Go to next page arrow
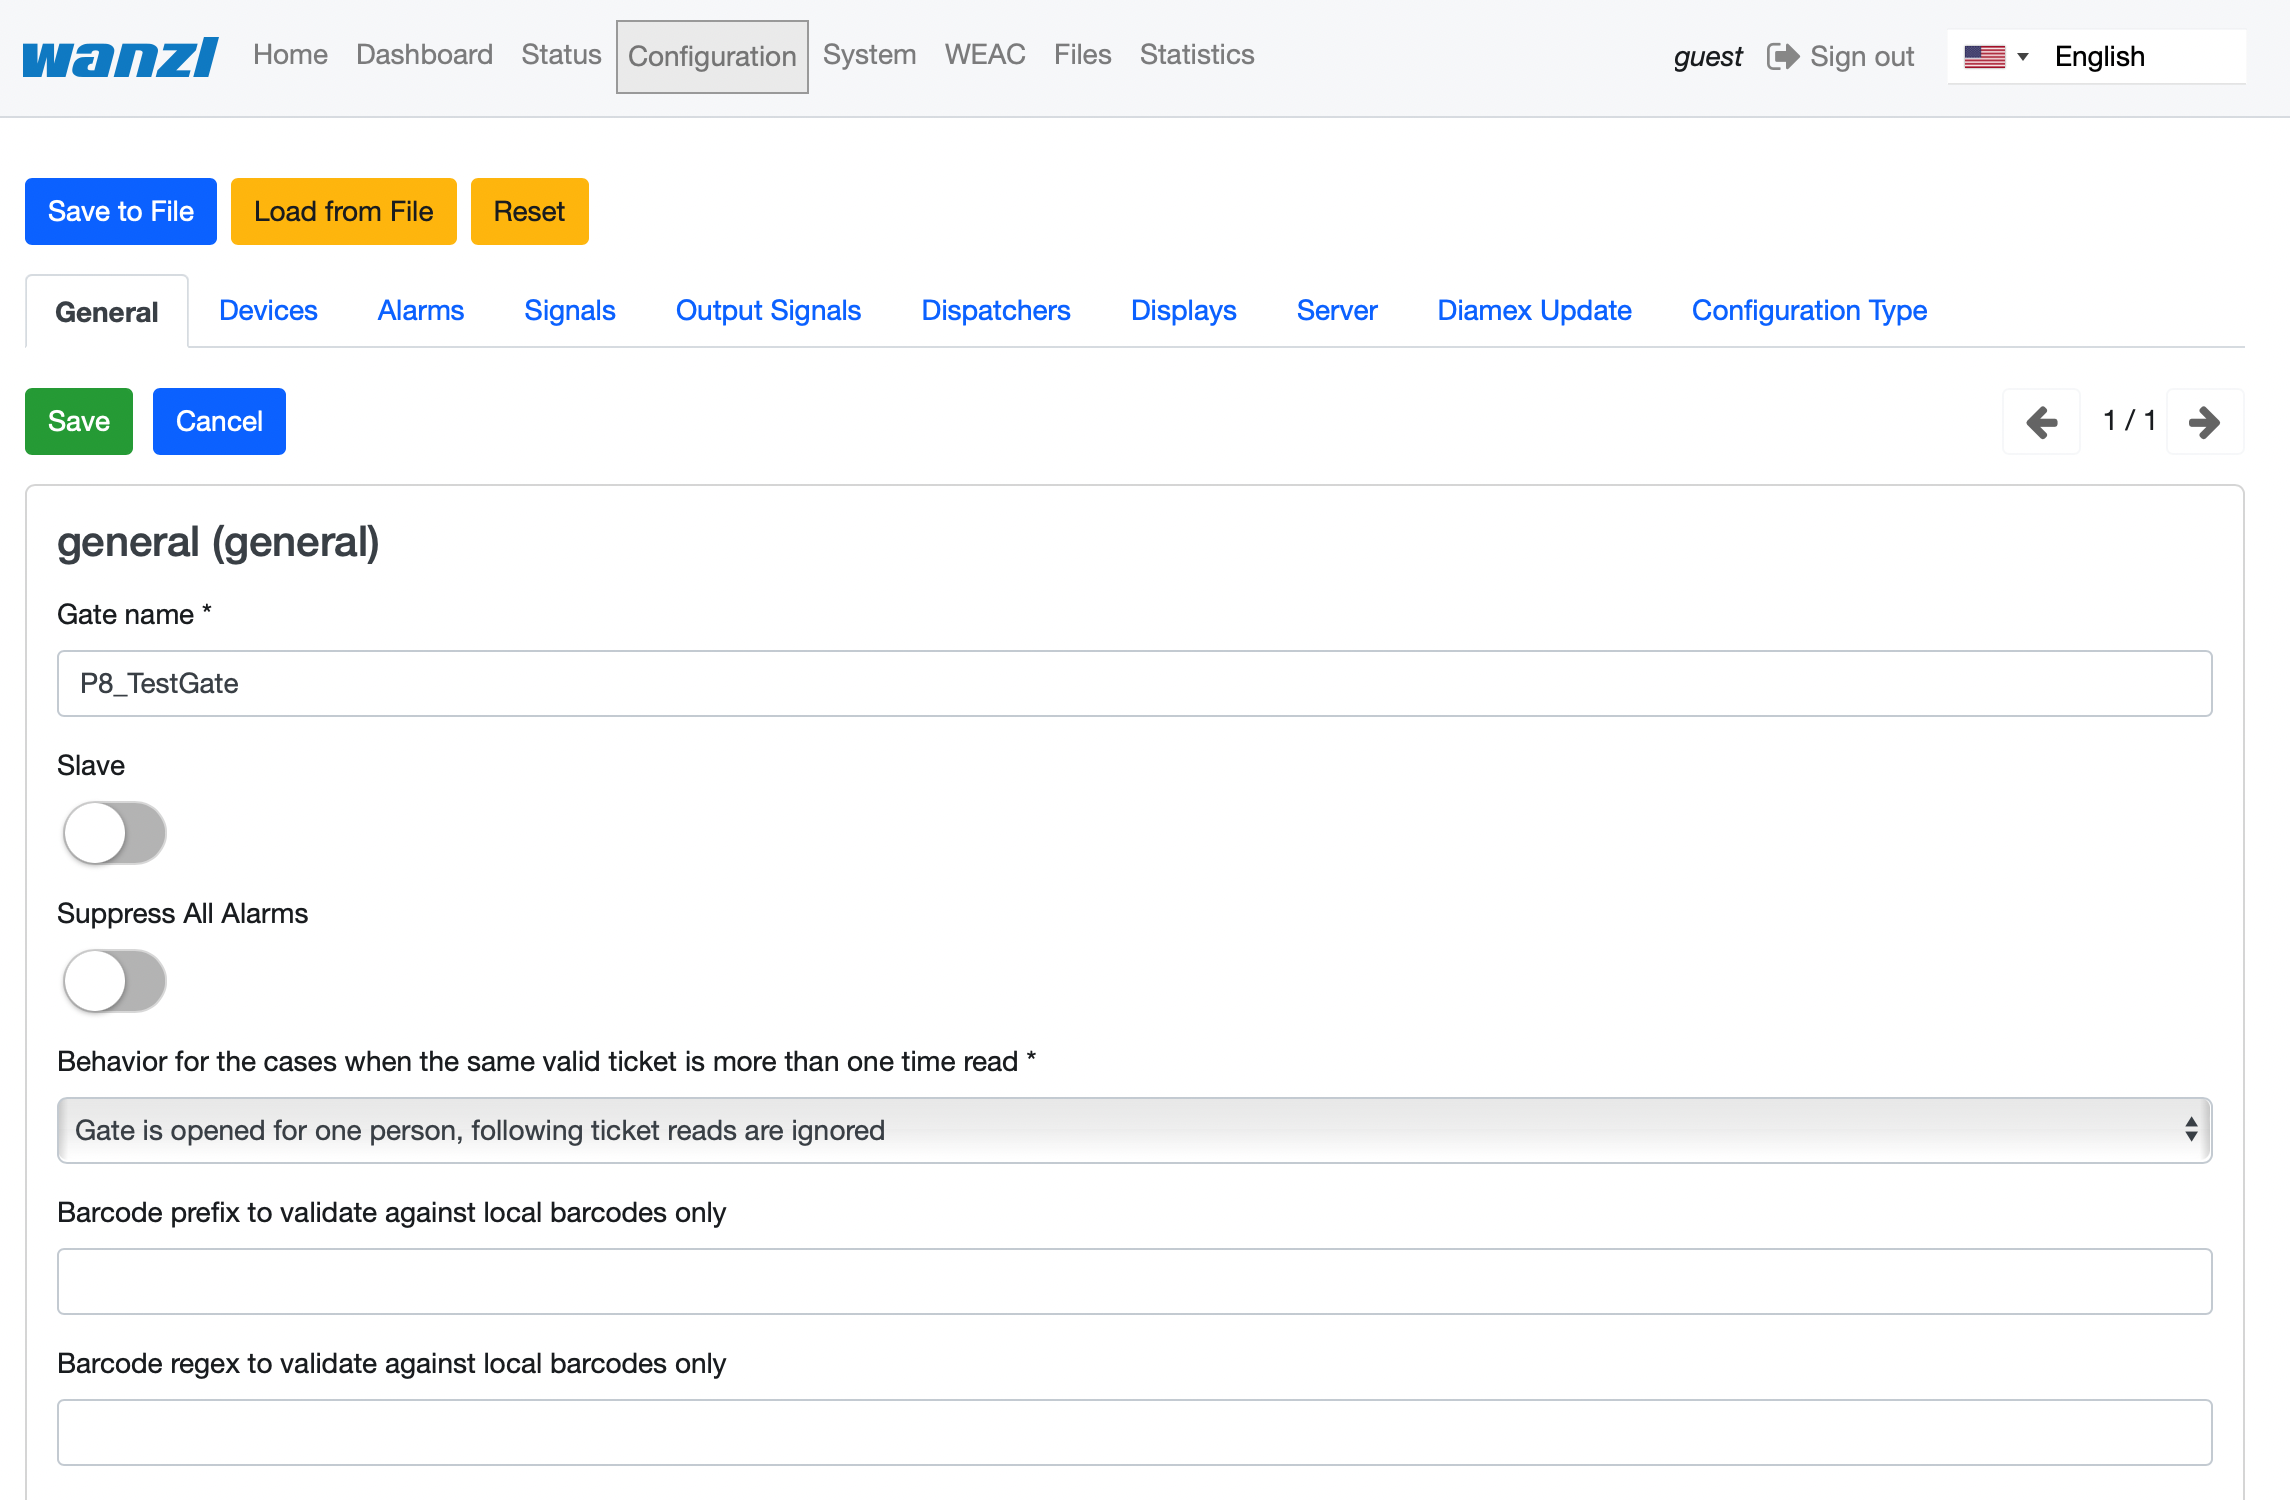The image size is (2290, 1500). coord(2205,421)
